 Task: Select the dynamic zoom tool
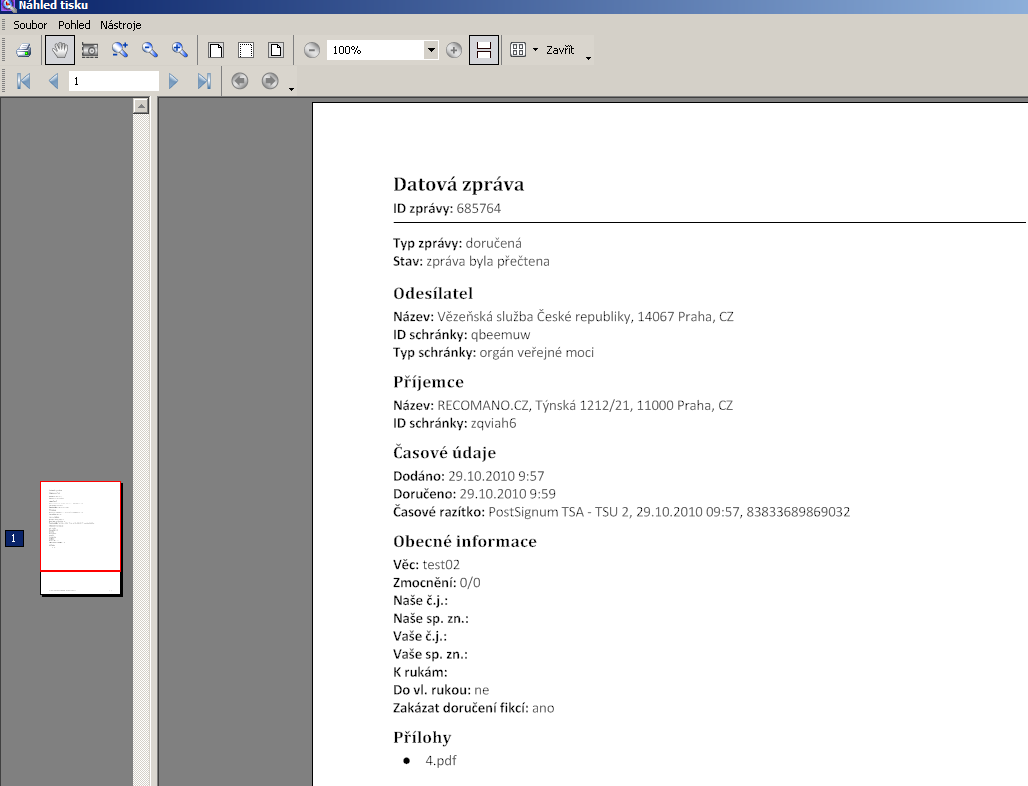pyautogui.click(x=120, y=50)
